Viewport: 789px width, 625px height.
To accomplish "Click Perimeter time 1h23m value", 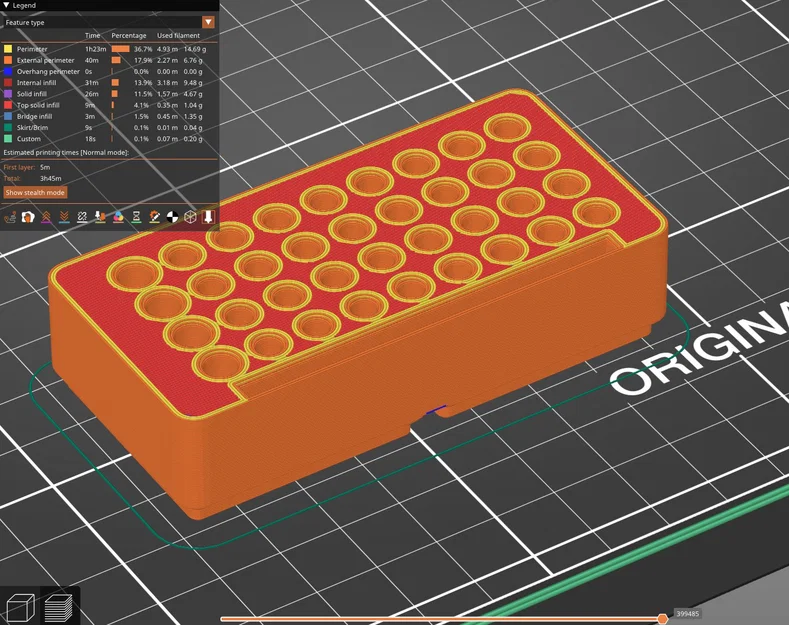I will (96, 49).
